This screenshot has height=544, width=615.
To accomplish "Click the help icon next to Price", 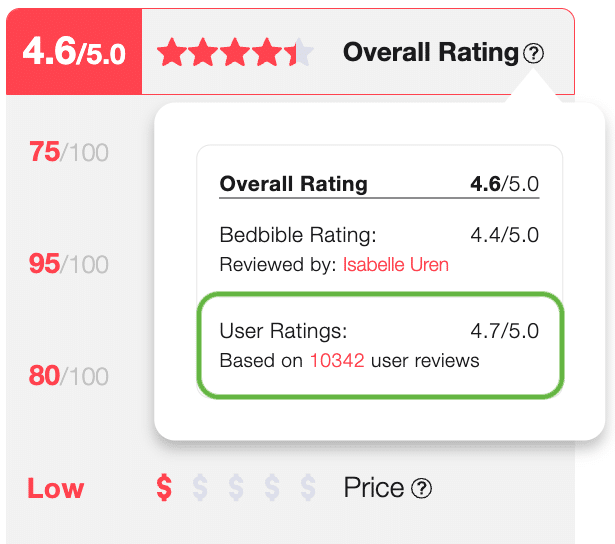I will tap(422, 488).
